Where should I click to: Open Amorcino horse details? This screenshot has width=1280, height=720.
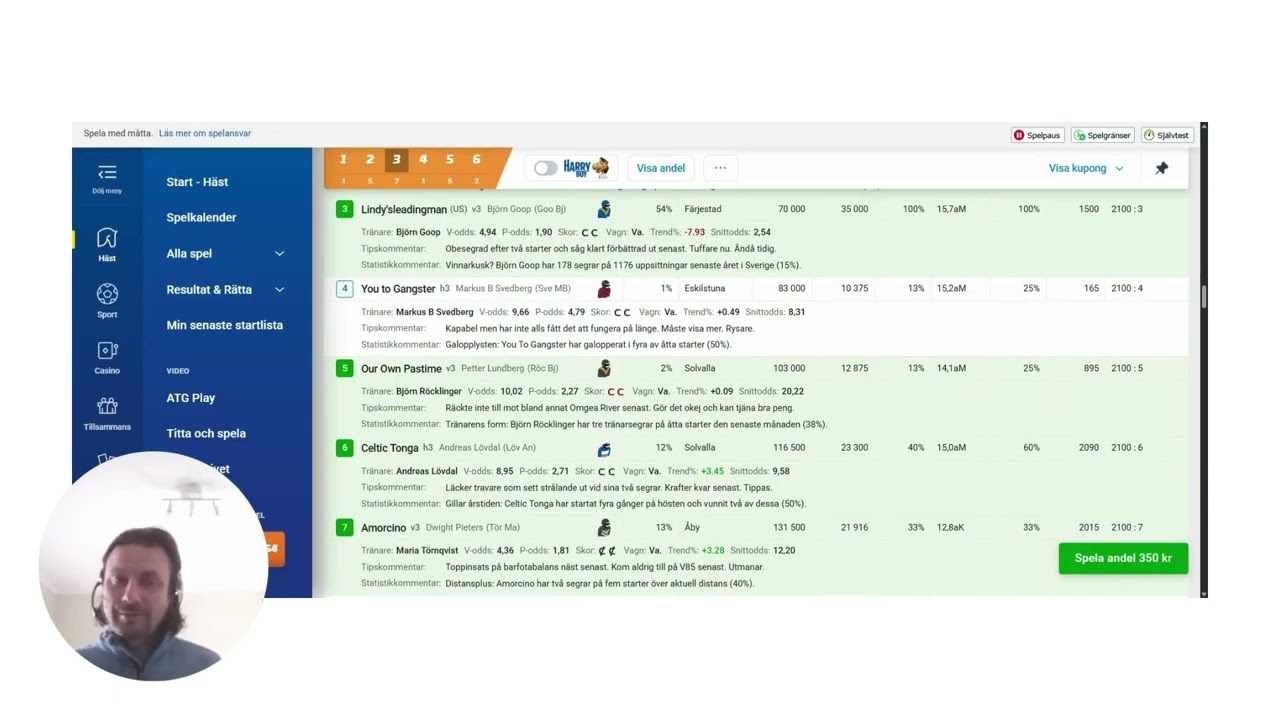tap(384, 527)
